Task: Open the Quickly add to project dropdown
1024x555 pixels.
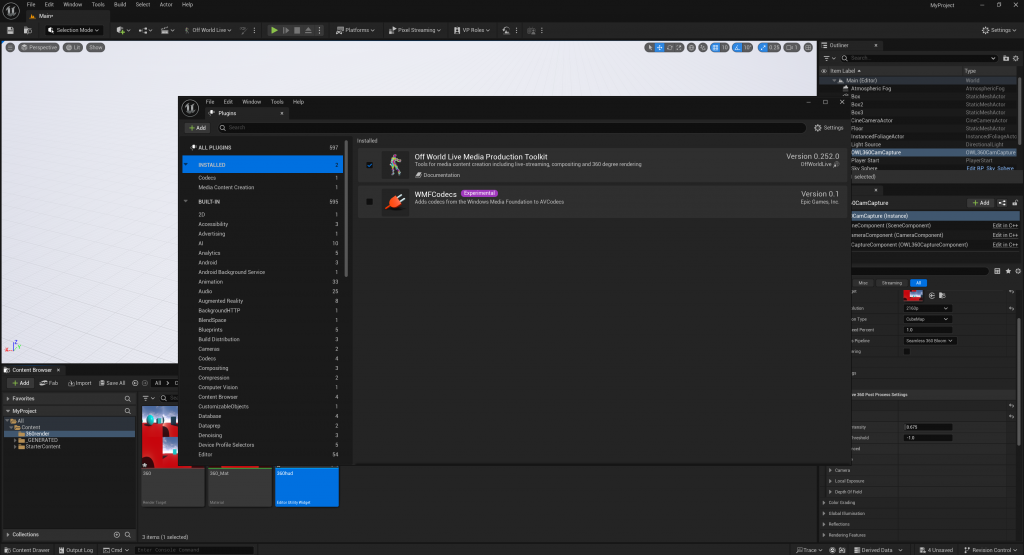Action: point(123,30)
